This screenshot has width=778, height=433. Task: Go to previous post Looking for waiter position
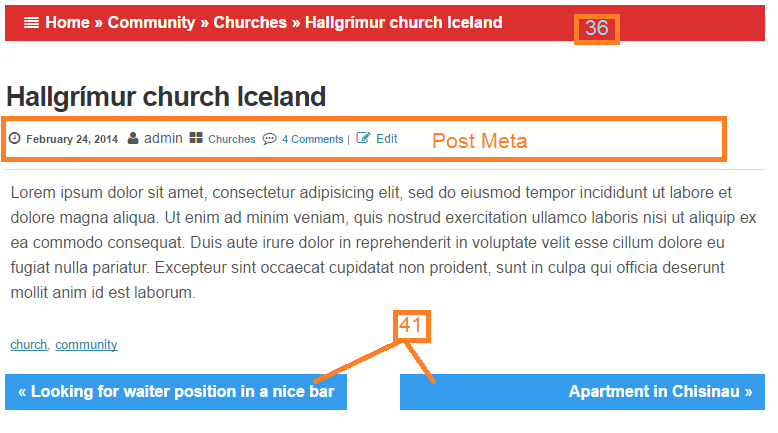click(x=176, y=392)
